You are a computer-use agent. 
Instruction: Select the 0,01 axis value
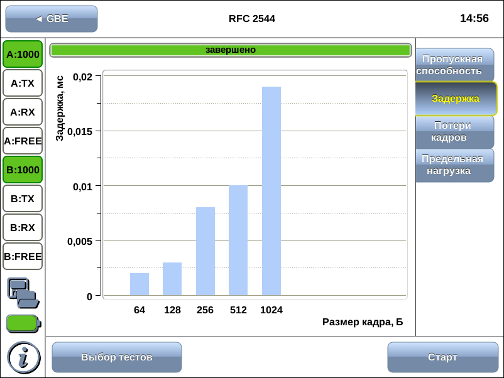[x=83, y=186]
